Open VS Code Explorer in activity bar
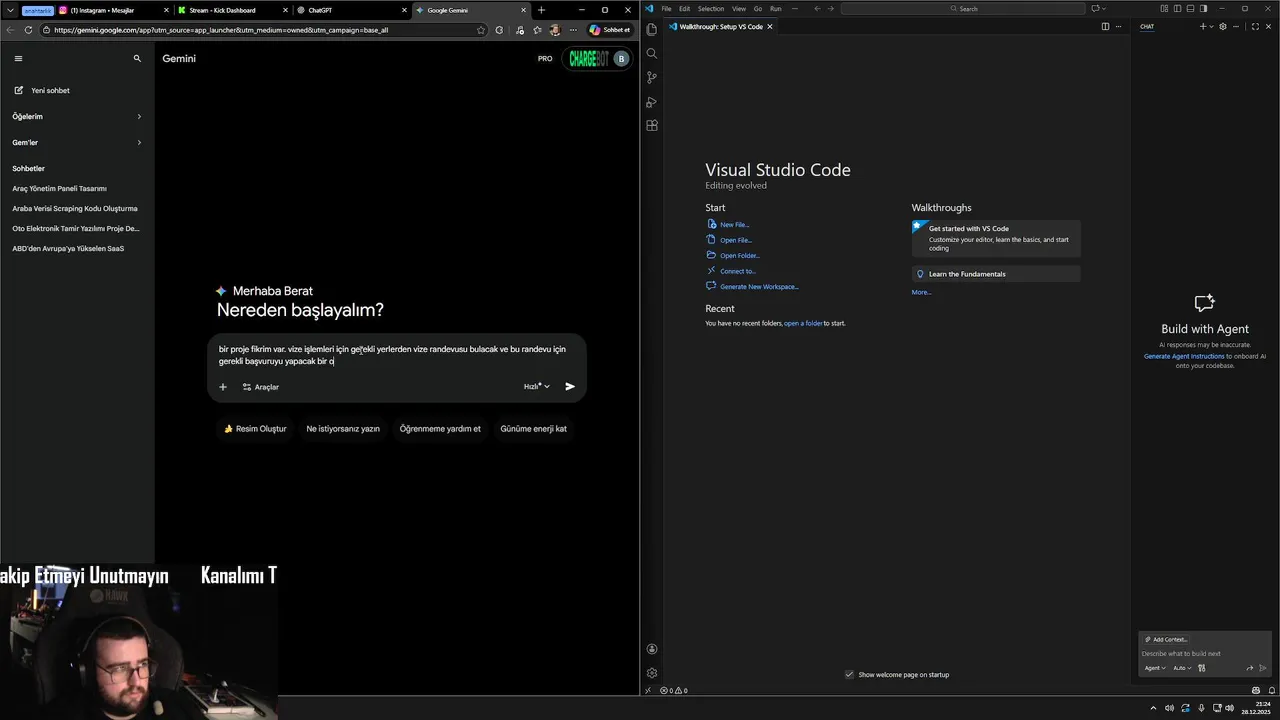1280x720 pixels. pyautogui.click(x=652, y=30)
